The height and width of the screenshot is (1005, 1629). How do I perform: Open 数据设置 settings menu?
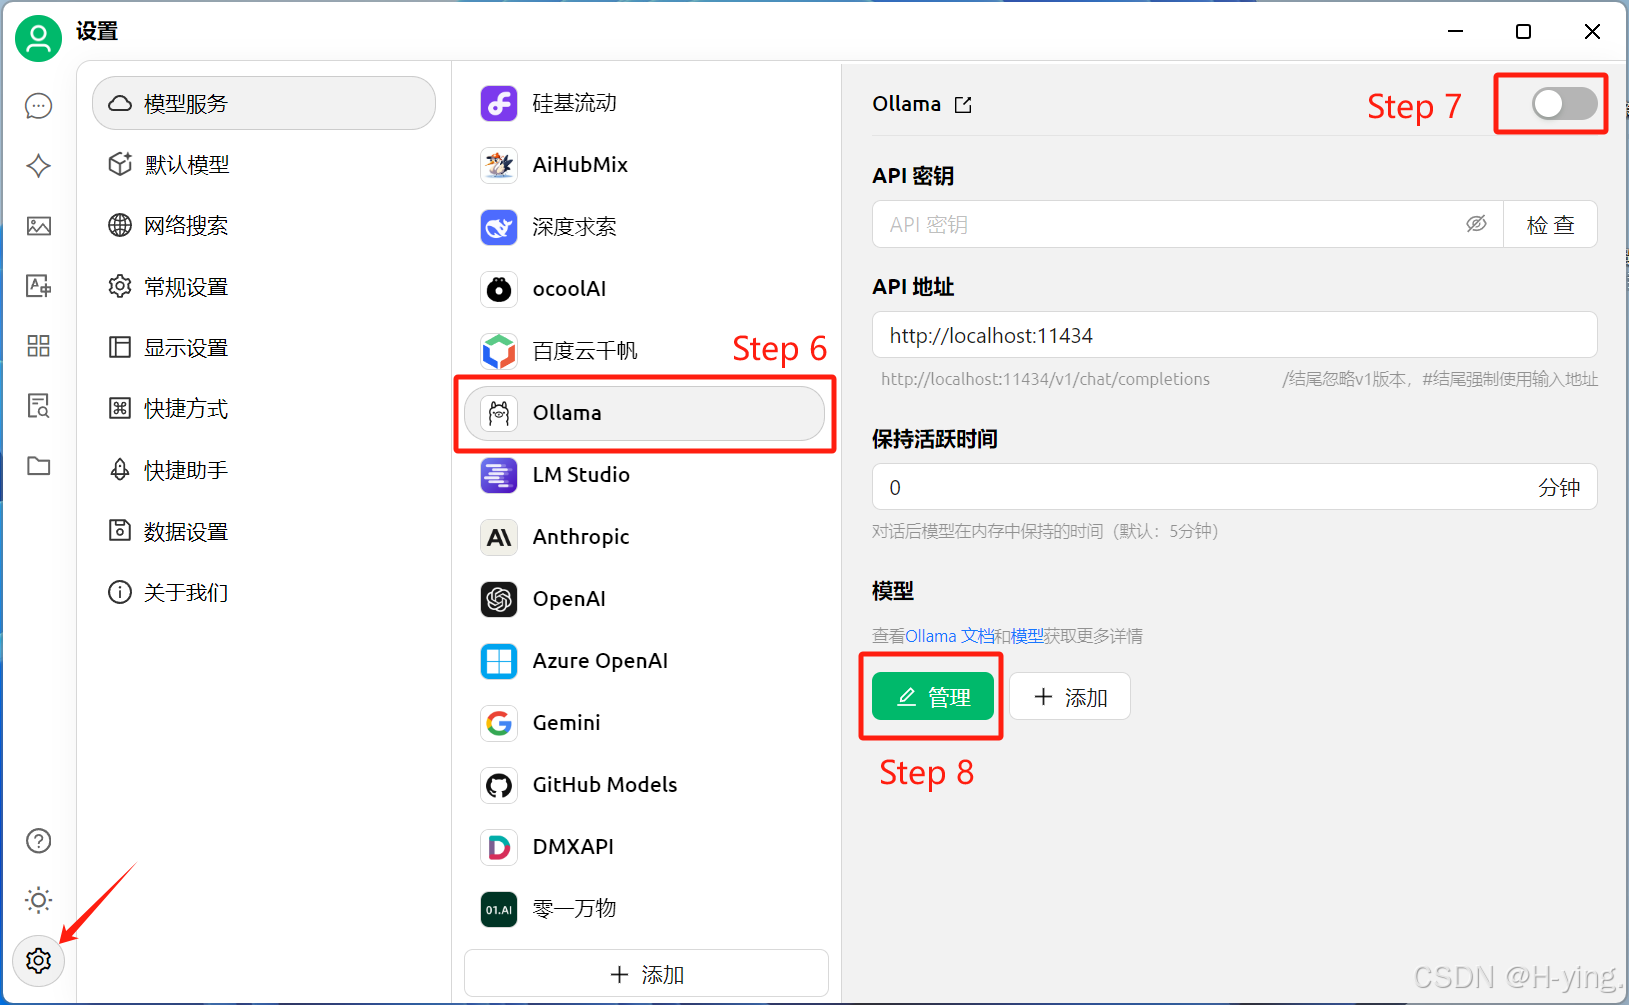click(x=264, y=531)
